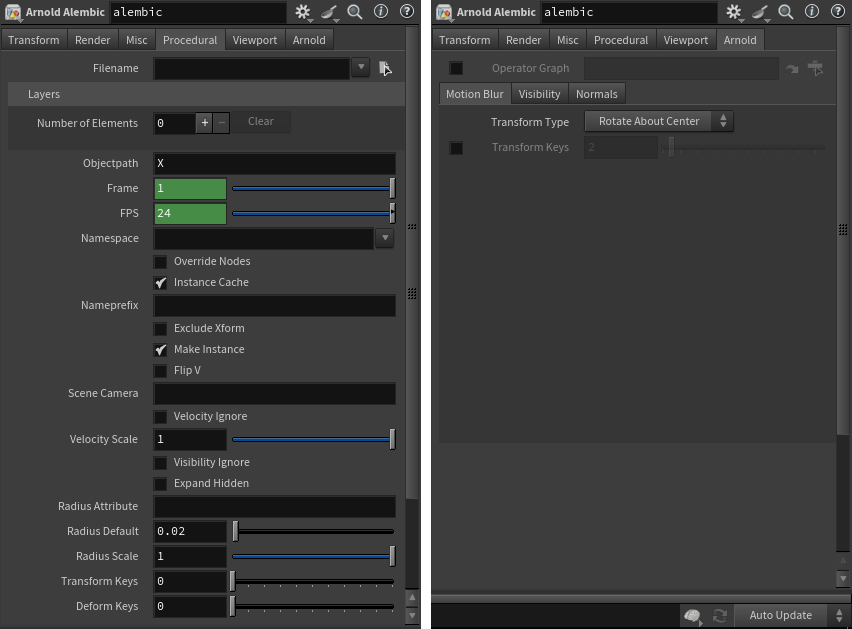Click scroll down arrow in left panel
This screenshot has height=629, width=852.
coord(412,615)
